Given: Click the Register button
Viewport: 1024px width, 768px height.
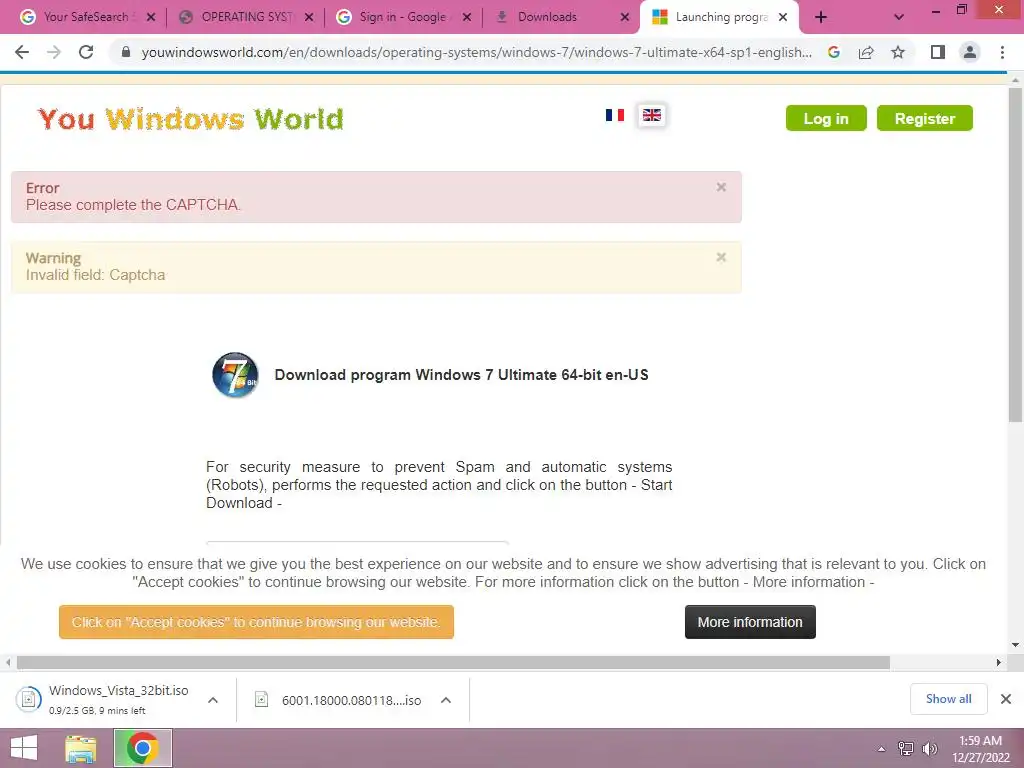Looking at the screenshot, I should pos(925,118).
